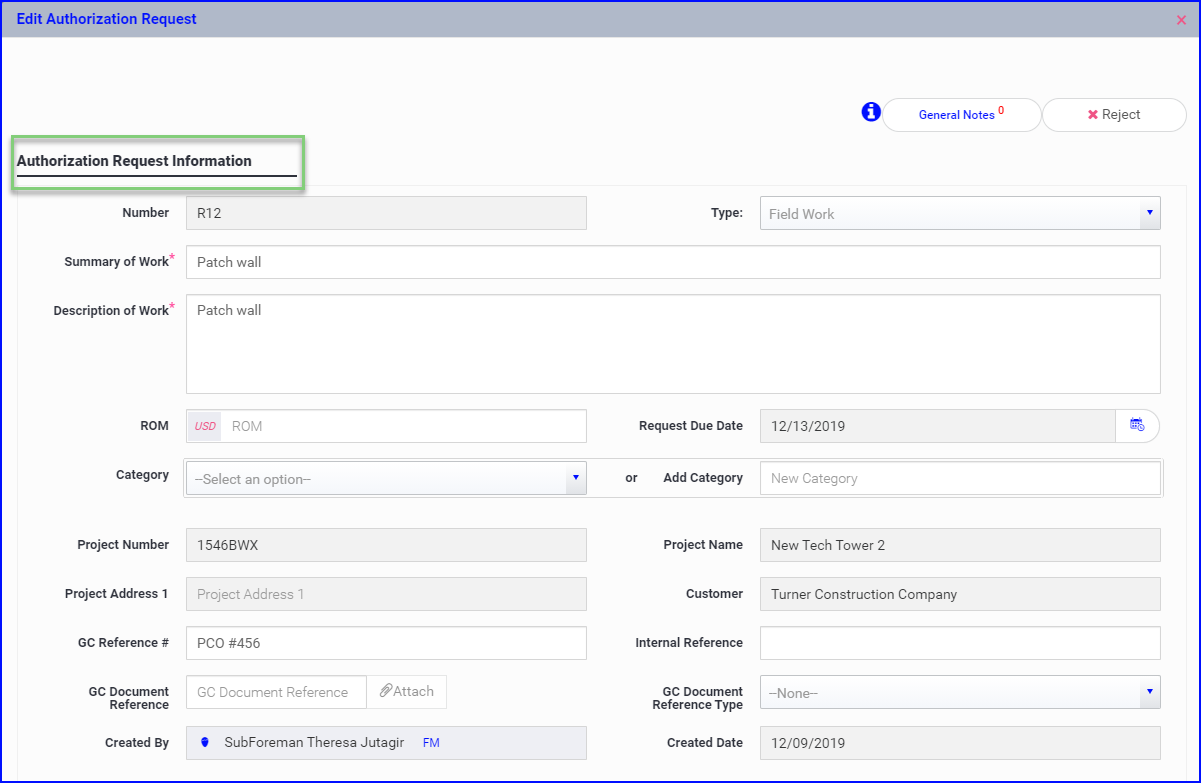Click the New Category input field
Viewport: 1201px width, 783px height.
[x=960, y=478]
